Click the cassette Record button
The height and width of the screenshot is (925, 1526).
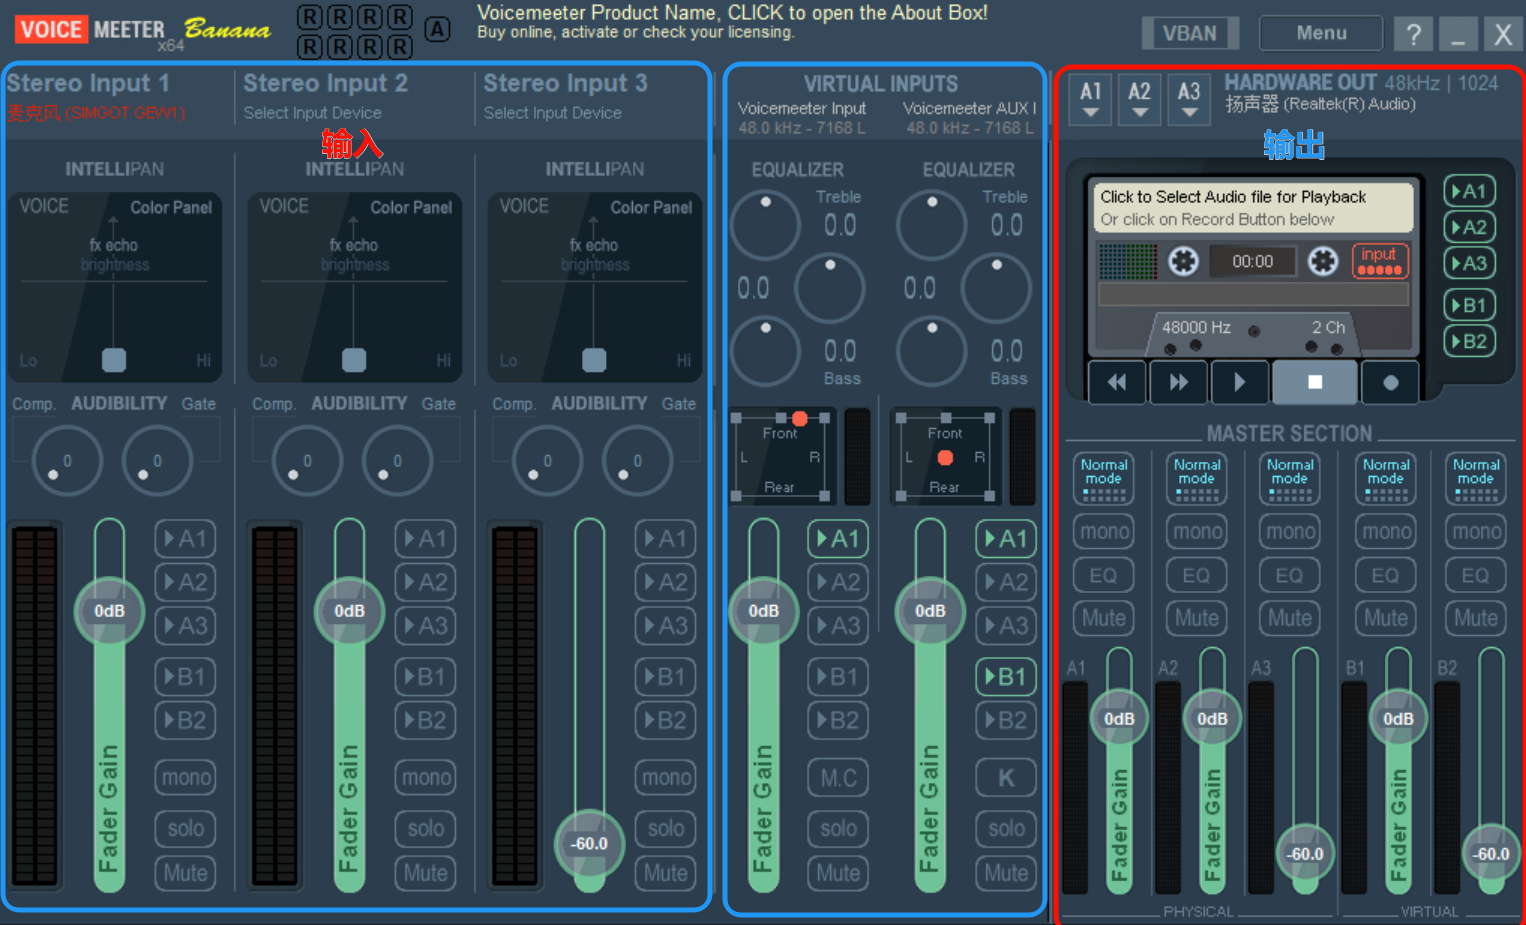pos(1390,382)
